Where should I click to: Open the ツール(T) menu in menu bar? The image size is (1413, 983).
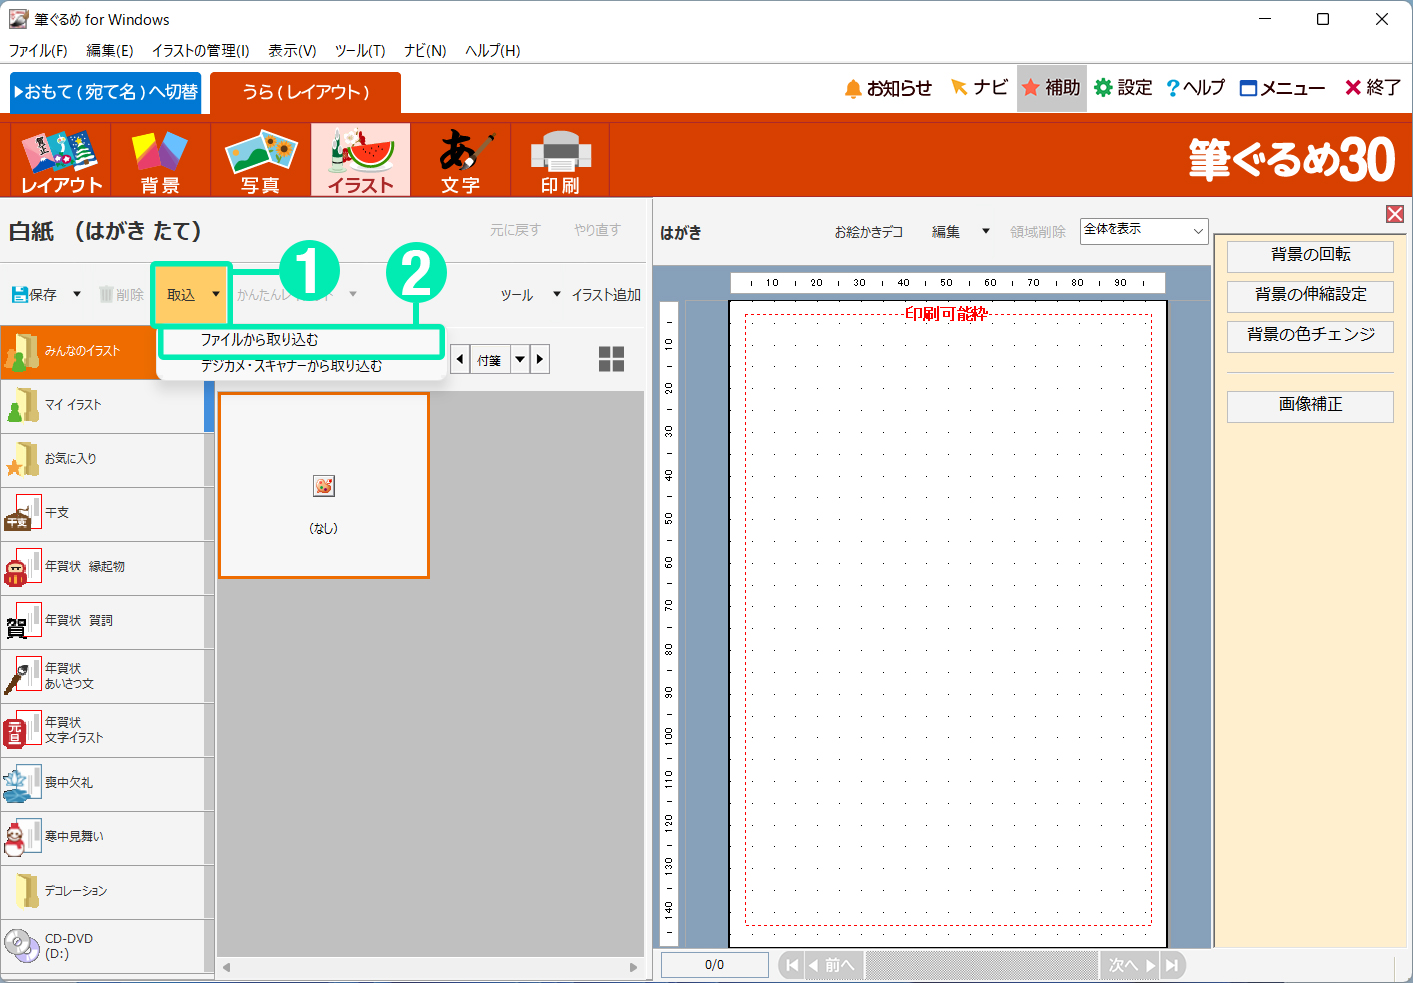pyautogui.click(x=359, y=50)
